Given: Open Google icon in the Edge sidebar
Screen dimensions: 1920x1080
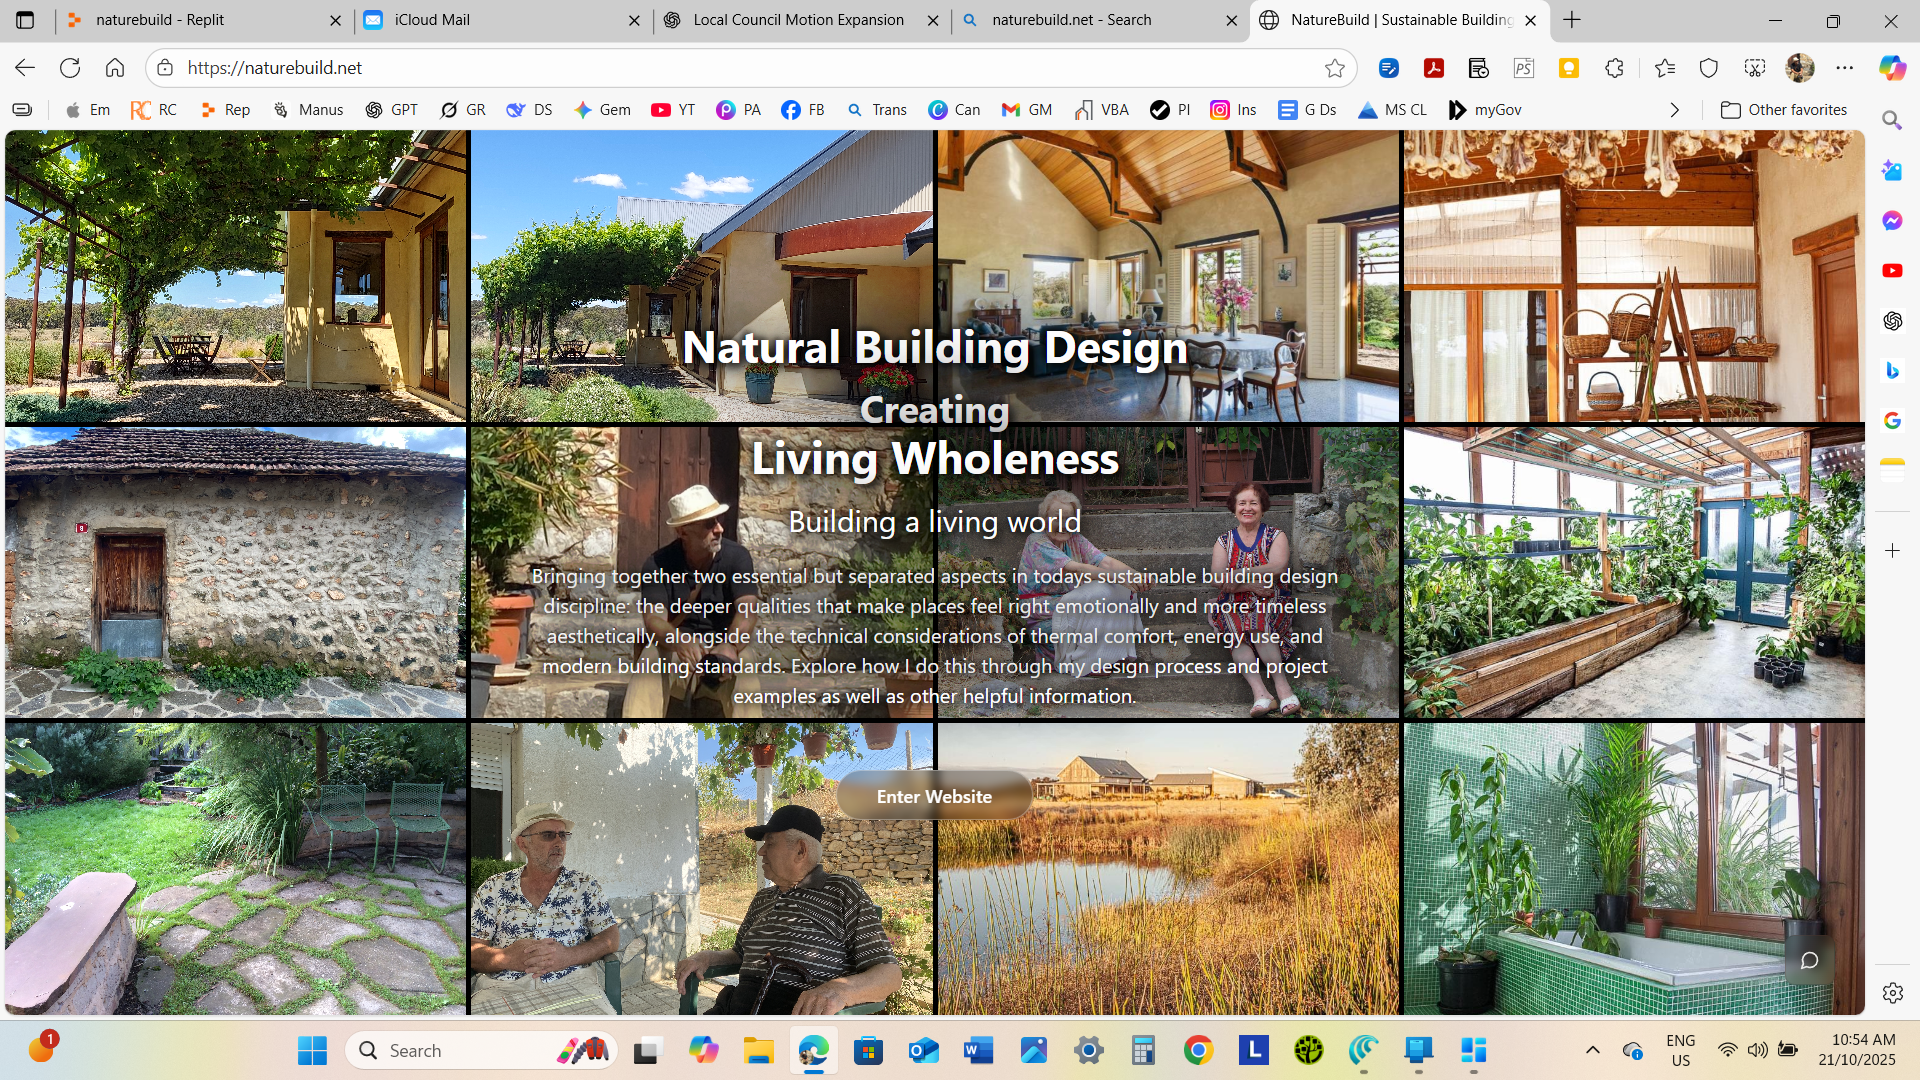Looking at the screenshot, I should click(x=1892, y=420).
